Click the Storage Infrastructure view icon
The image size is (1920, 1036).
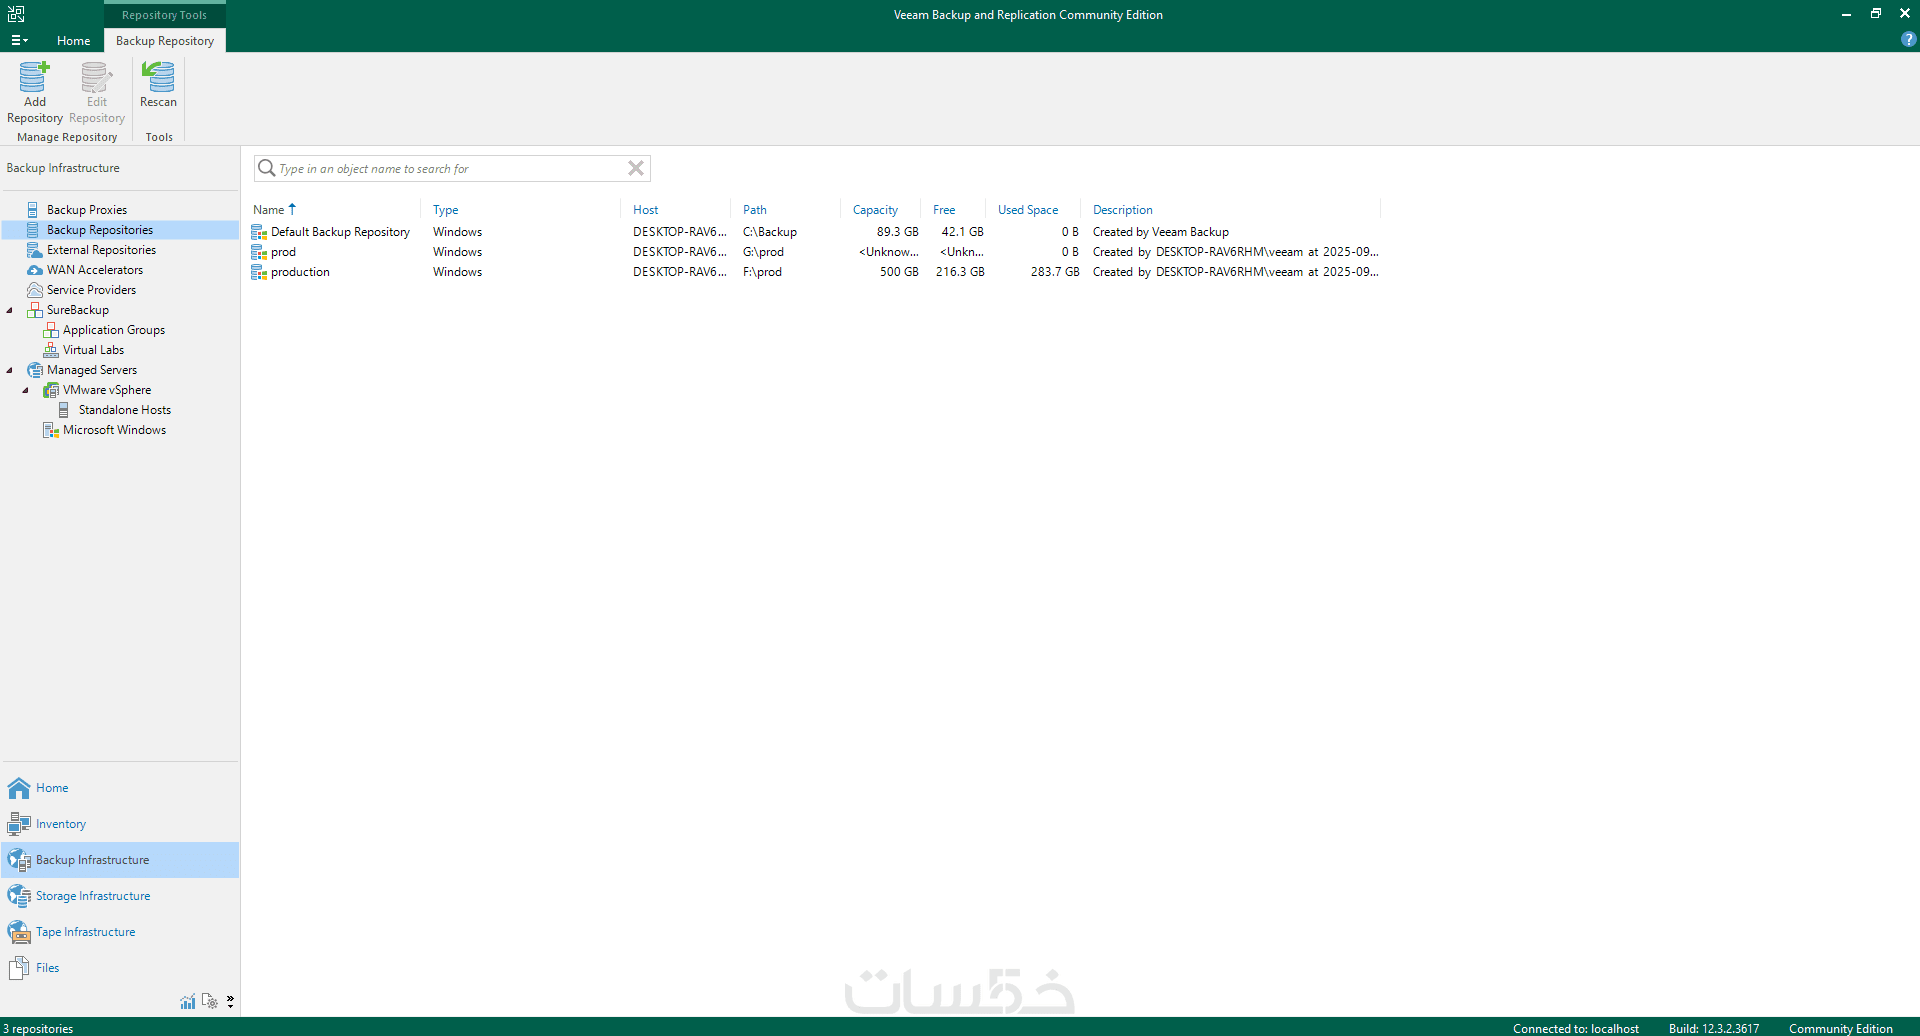coord(19,896)
